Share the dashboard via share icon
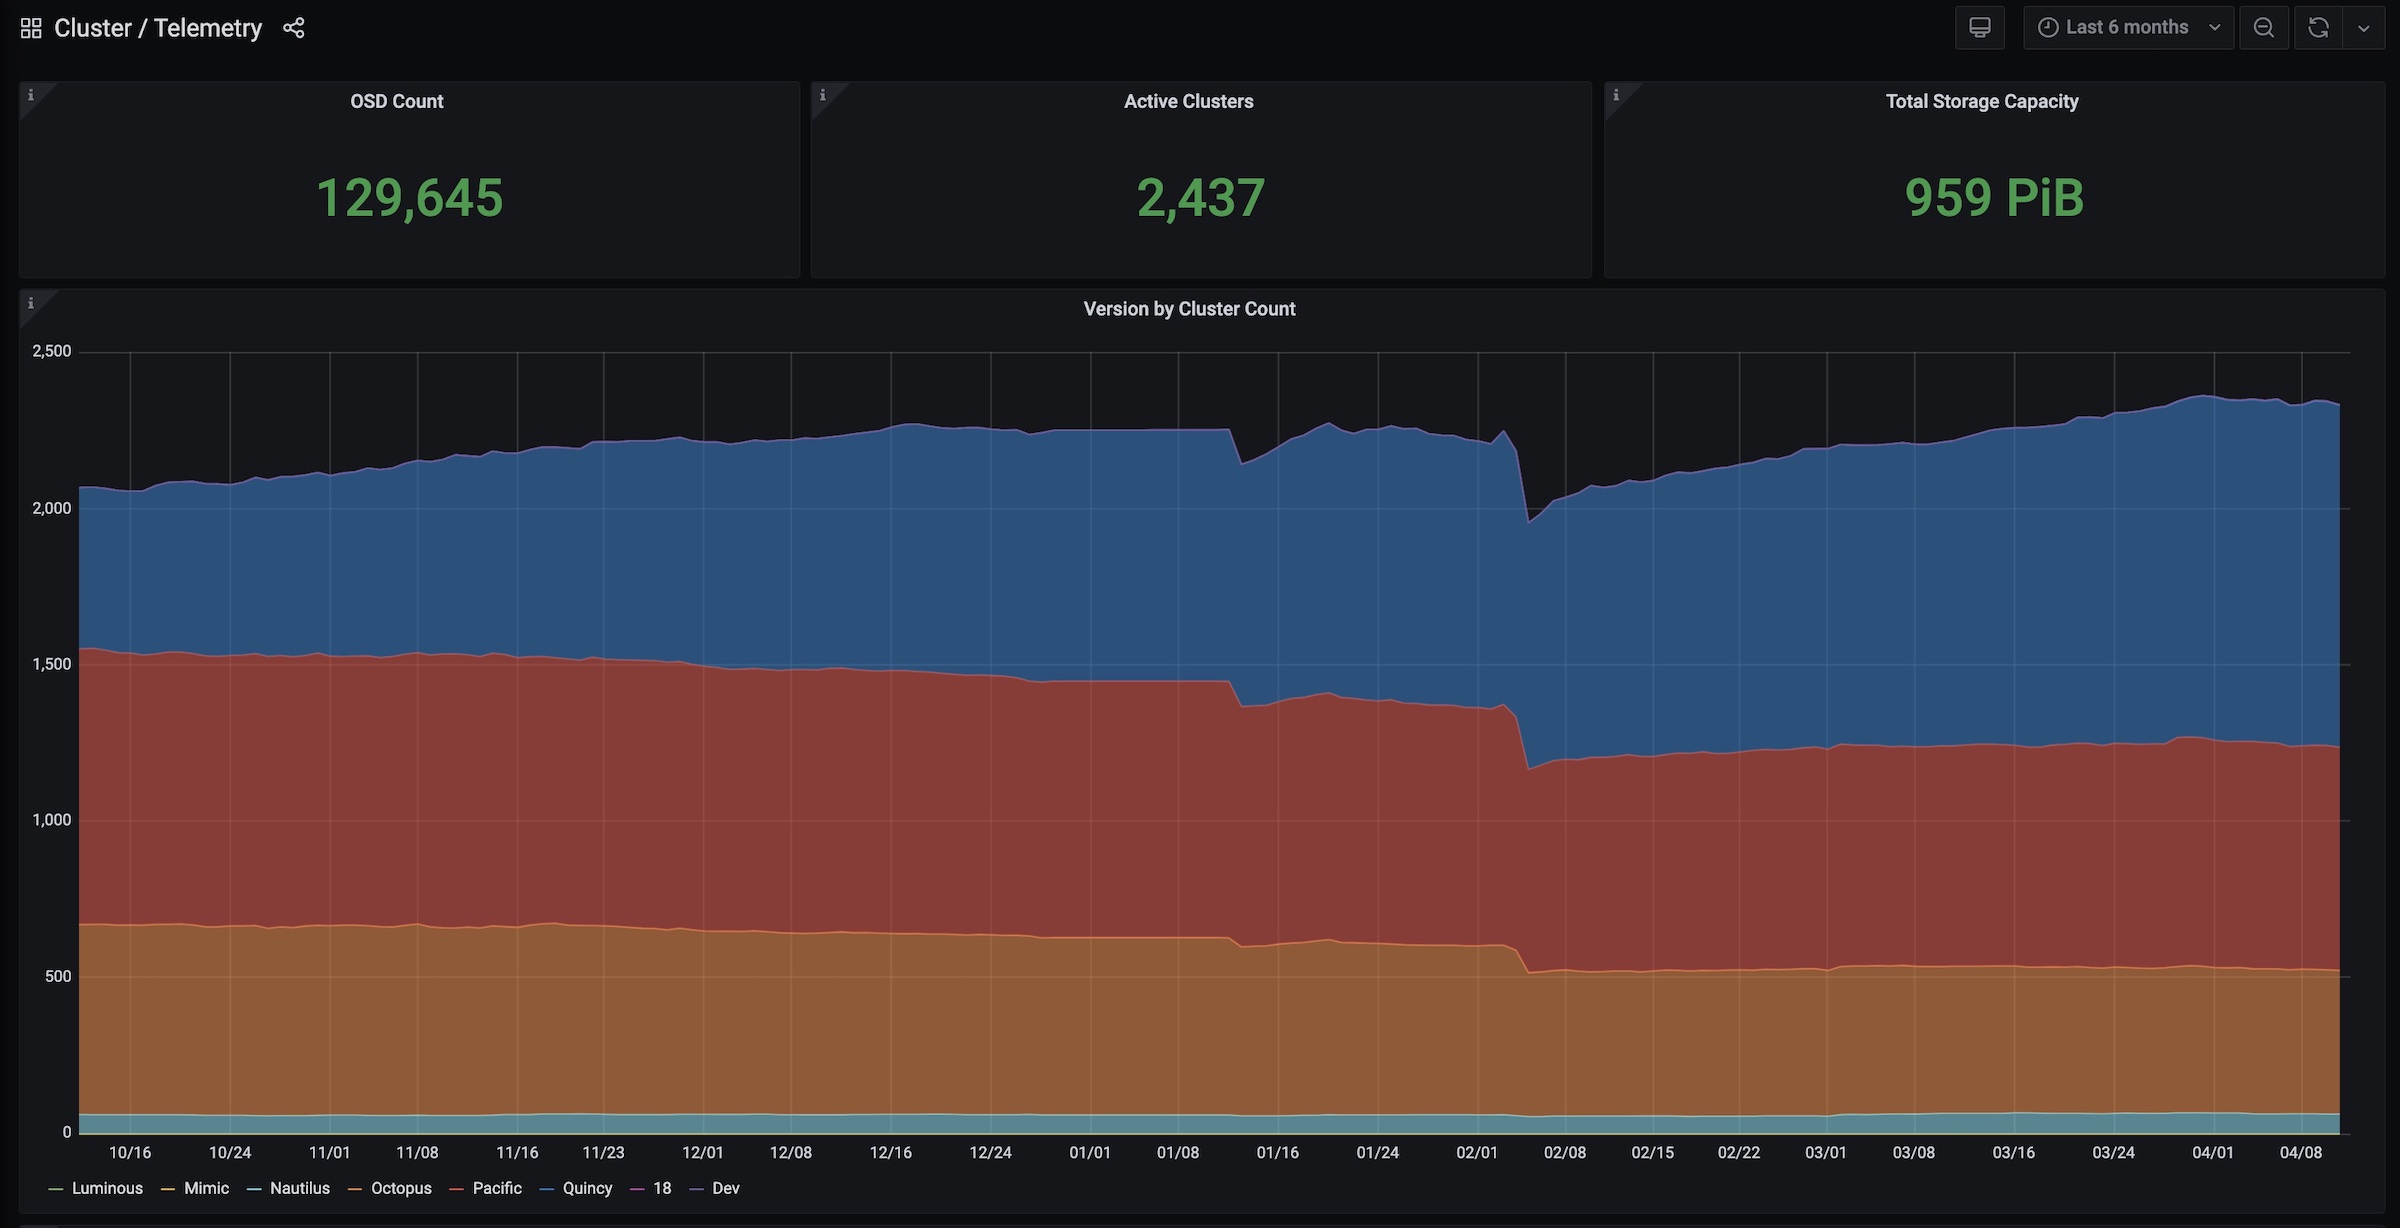Screen dimensions: 2400x1228 pyautogui.click(x=293, y=28)
